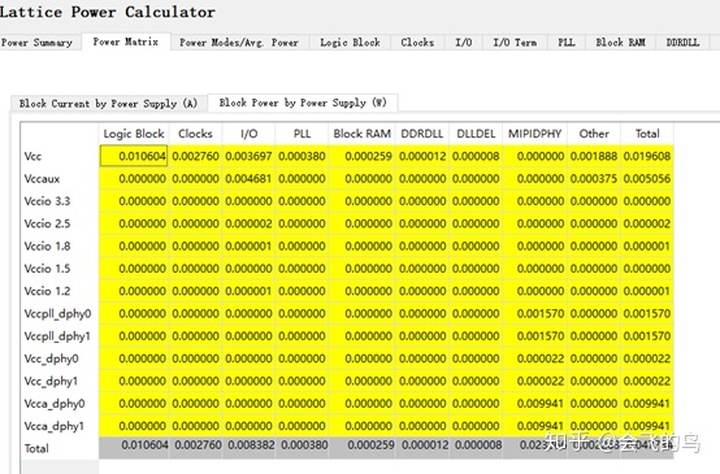720x474 pixels.
Task: Click the Total column header
Action: (x=647, y=134)
